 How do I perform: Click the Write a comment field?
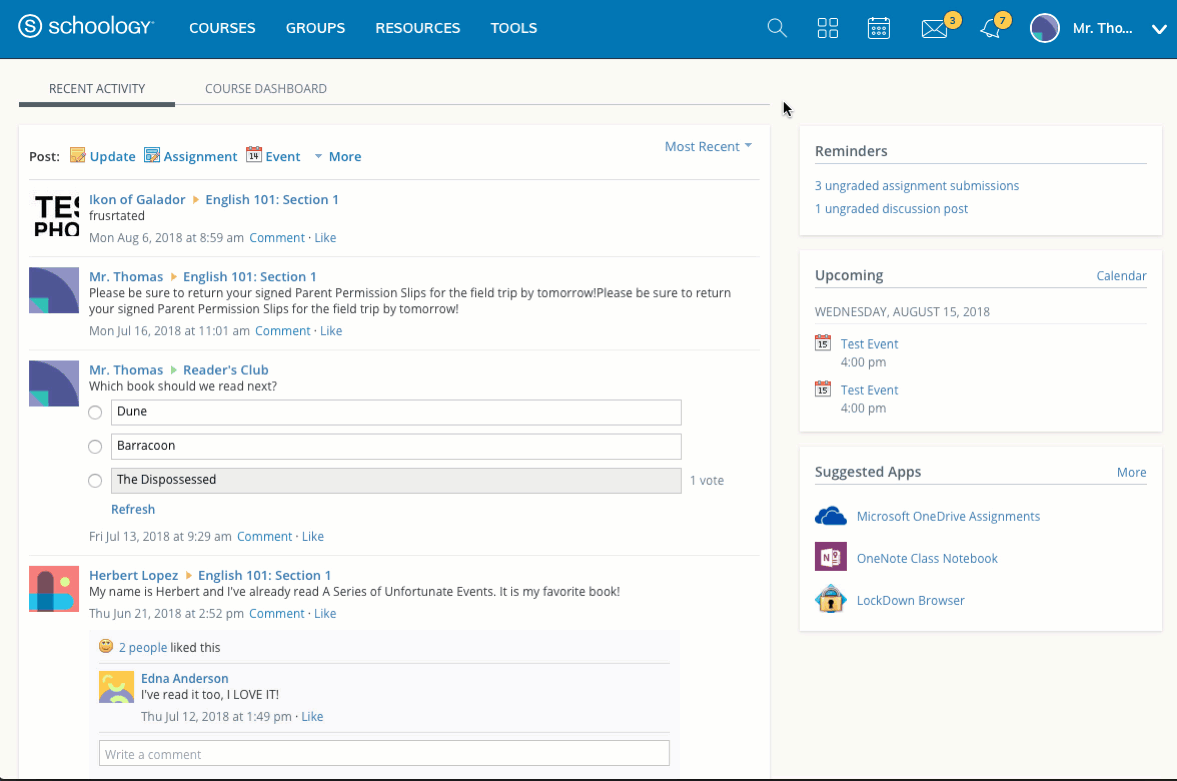coord(384,754)
